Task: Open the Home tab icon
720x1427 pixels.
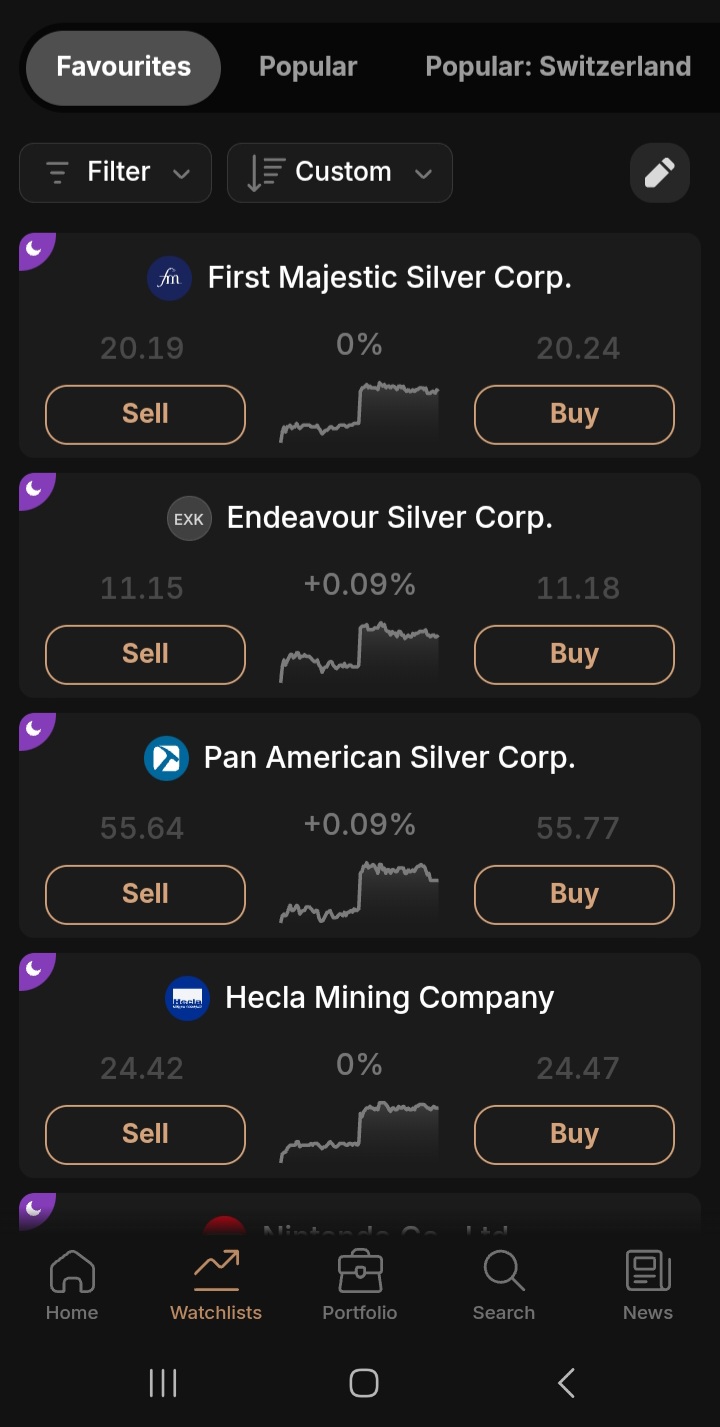Action: point(72,1273)
